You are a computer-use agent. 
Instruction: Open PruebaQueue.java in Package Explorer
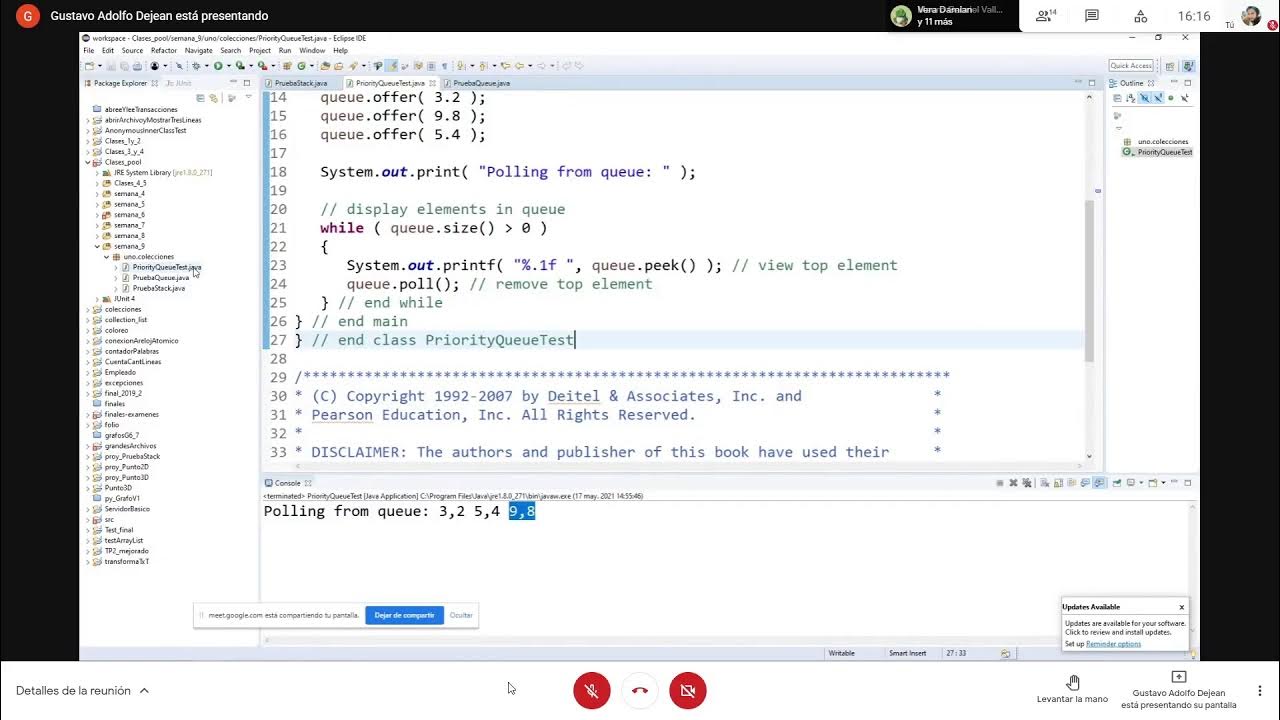pos(160,278)
